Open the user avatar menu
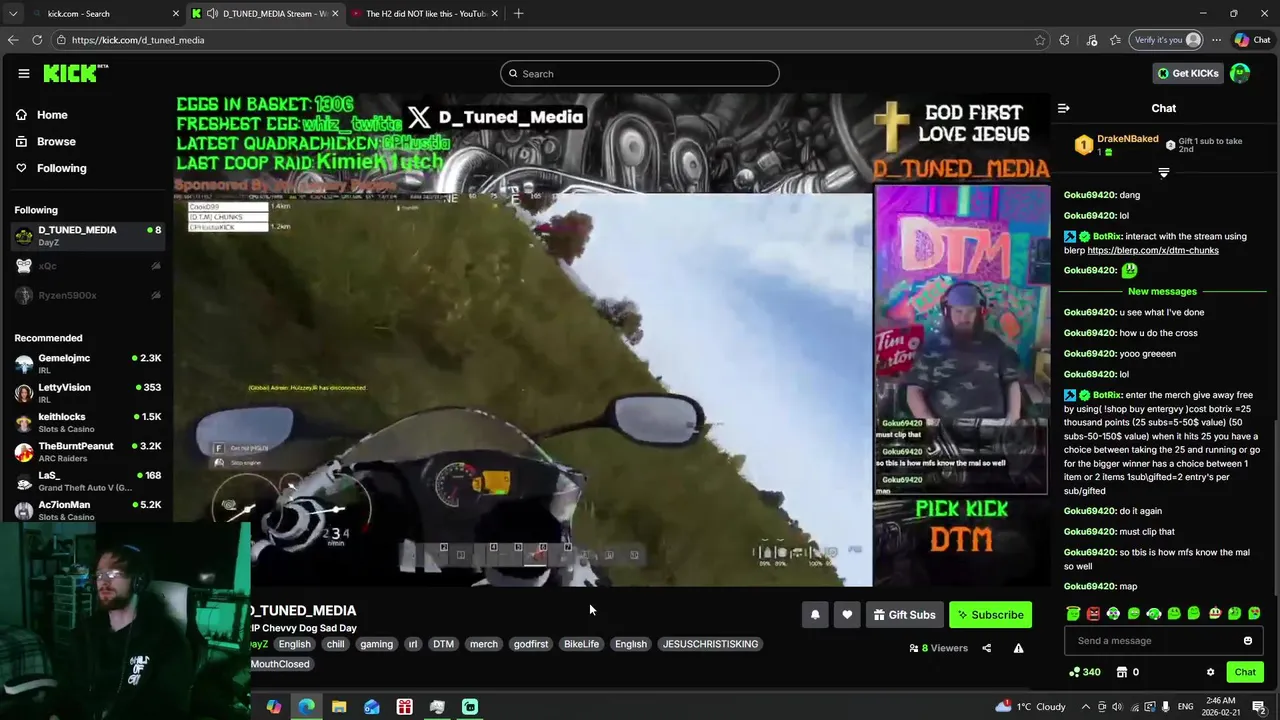Image resolution: width=1280 pixels, height=720 pixels. tap(1240, 73)
